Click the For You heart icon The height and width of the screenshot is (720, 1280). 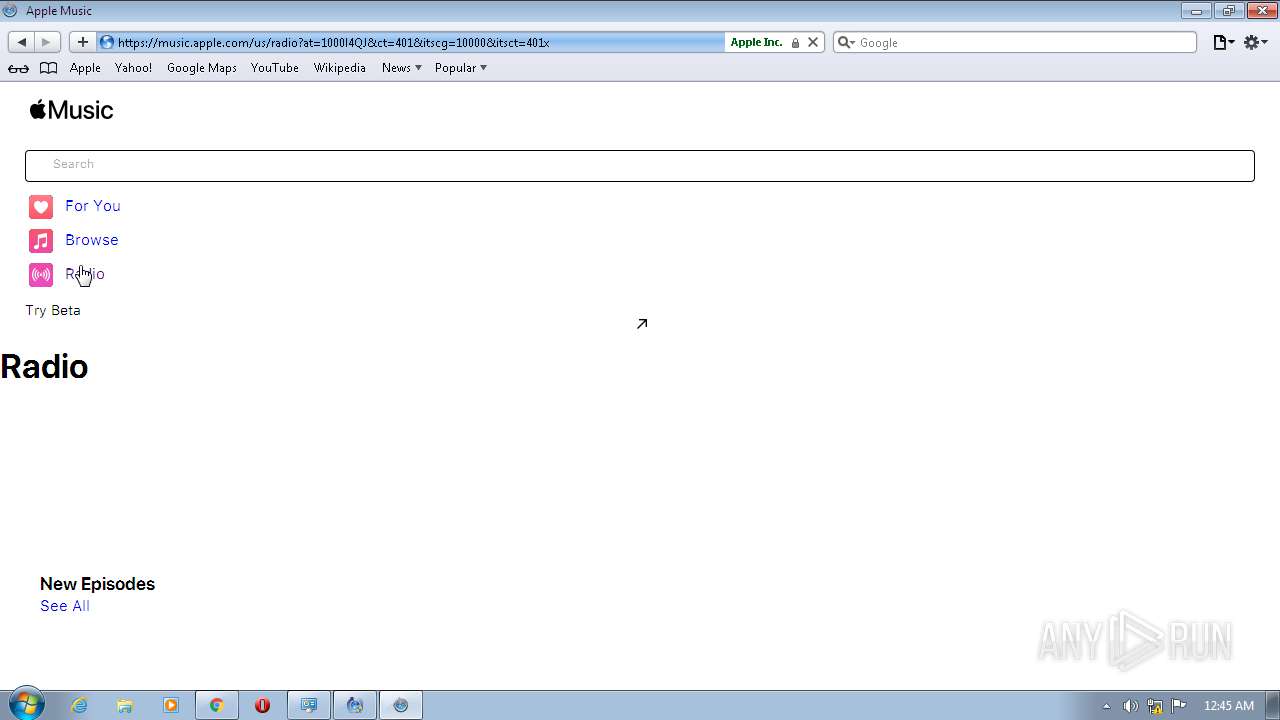[41, 207]
